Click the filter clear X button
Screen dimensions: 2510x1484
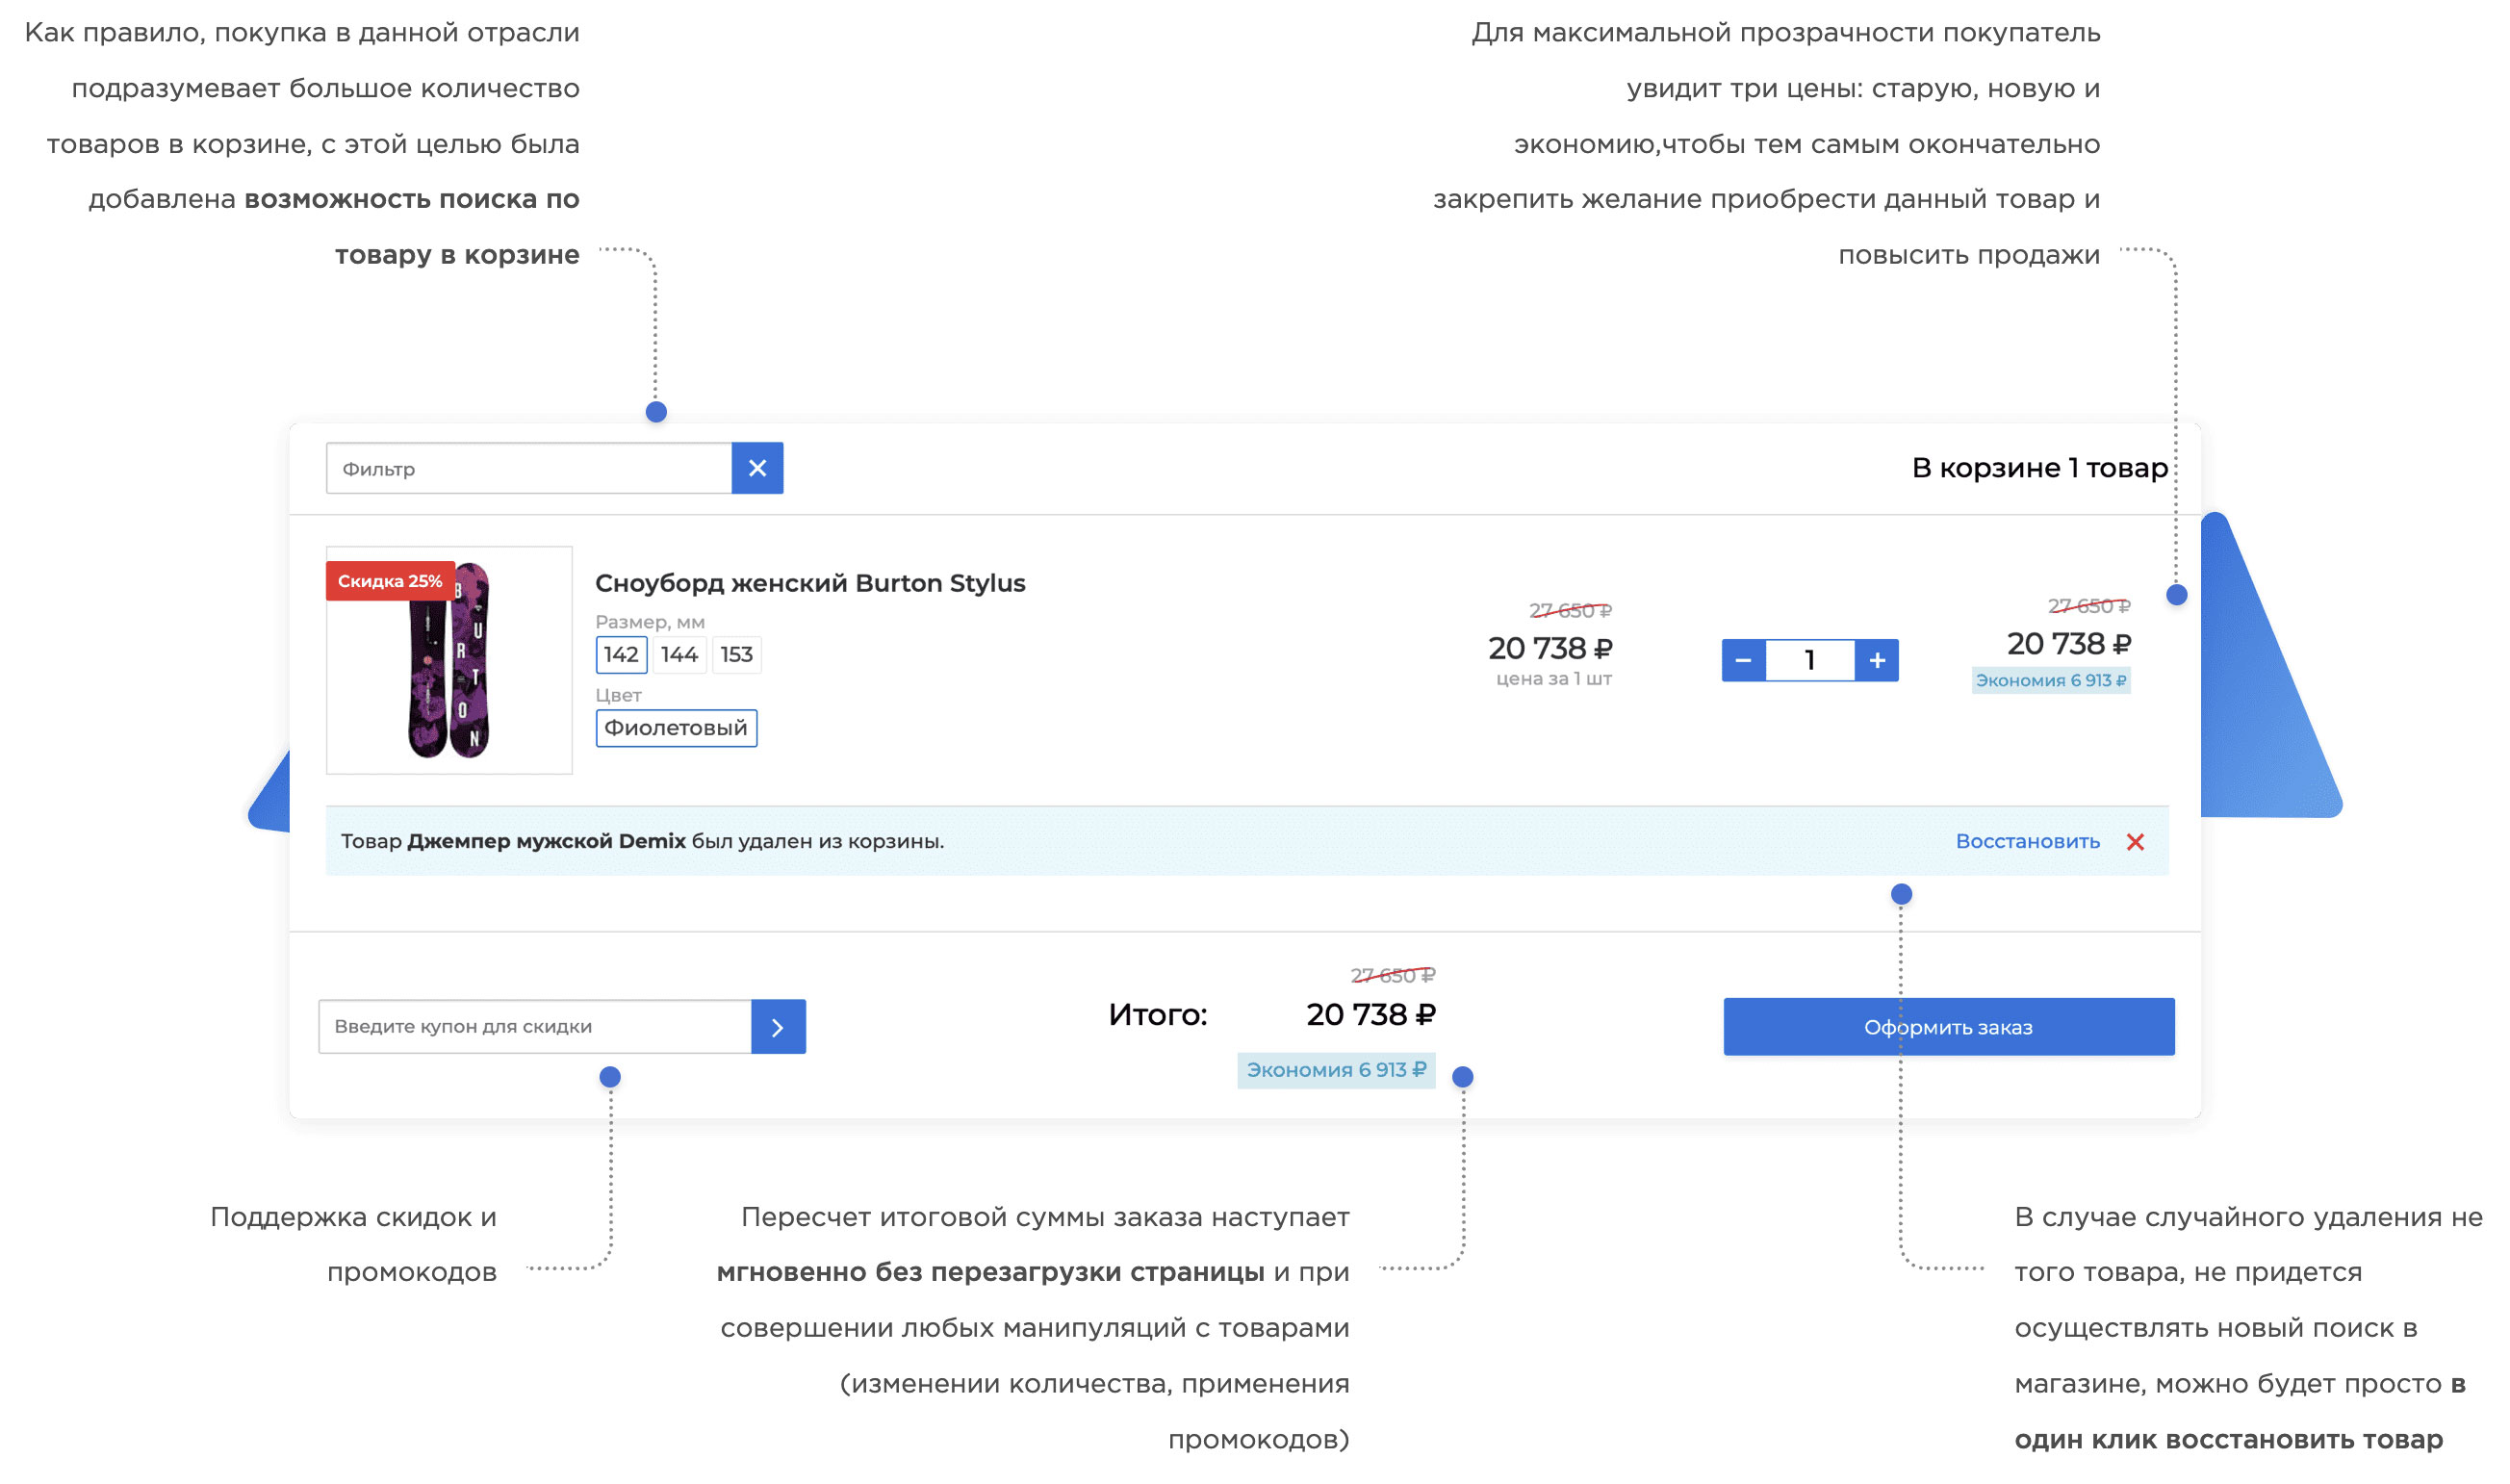coord(757,468)
